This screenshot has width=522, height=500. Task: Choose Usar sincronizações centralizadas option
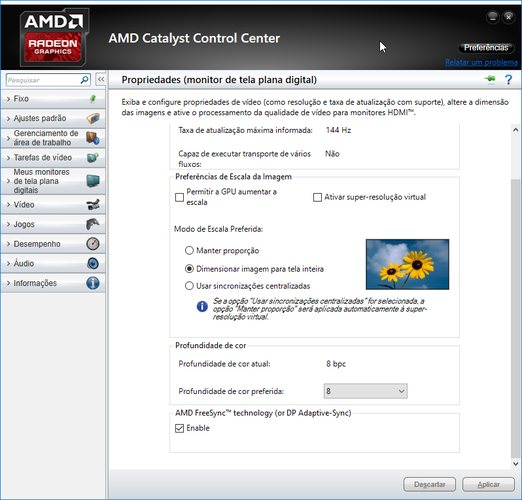coord(189,286)
